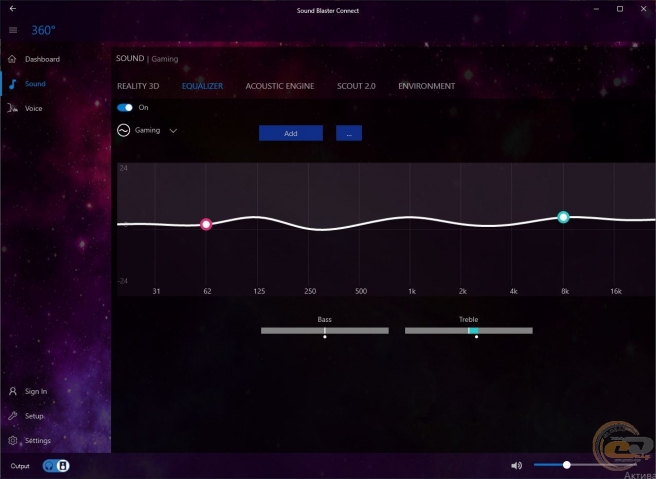Maximize the Sound Blaster Connect window

click(x=620, y=8)
